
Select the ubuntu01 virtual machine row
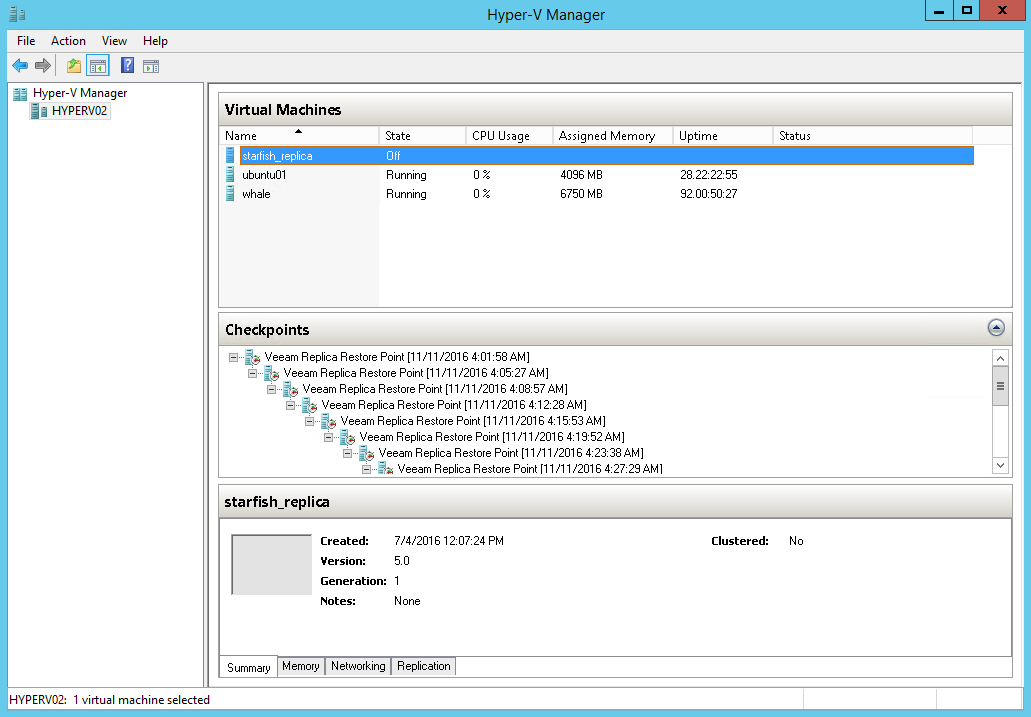598,174
